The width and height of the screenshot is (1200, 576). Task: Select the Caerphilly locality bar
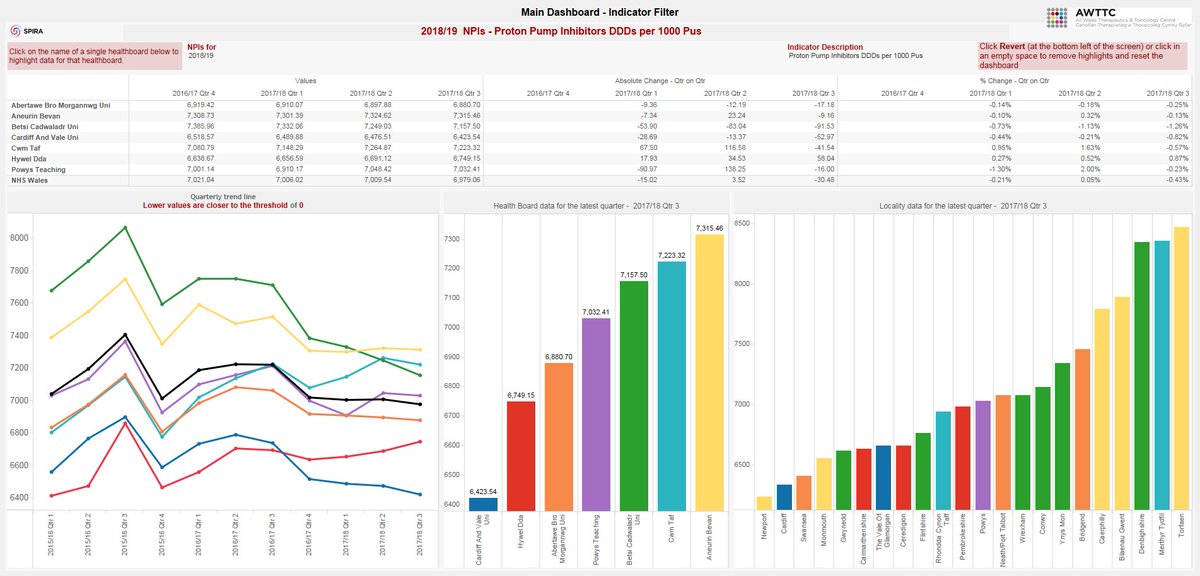[x=1102, y=410]
